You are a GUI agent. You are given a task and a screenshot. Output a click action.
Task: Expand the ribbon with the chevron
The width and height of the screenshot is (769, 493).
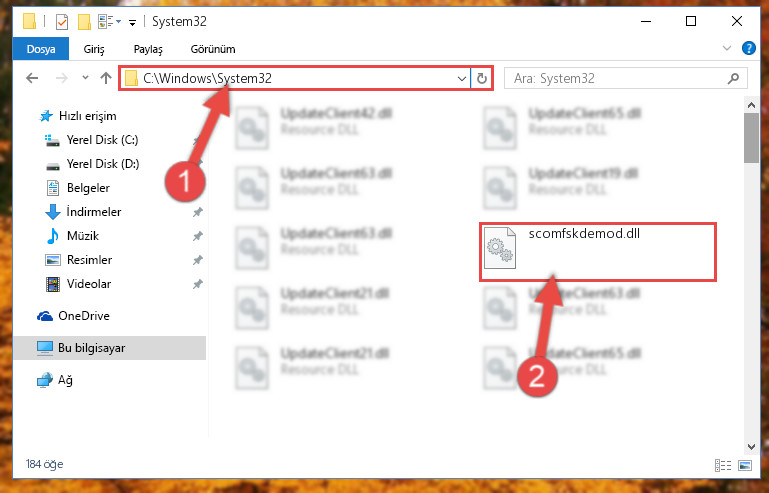tap(727, 49)
